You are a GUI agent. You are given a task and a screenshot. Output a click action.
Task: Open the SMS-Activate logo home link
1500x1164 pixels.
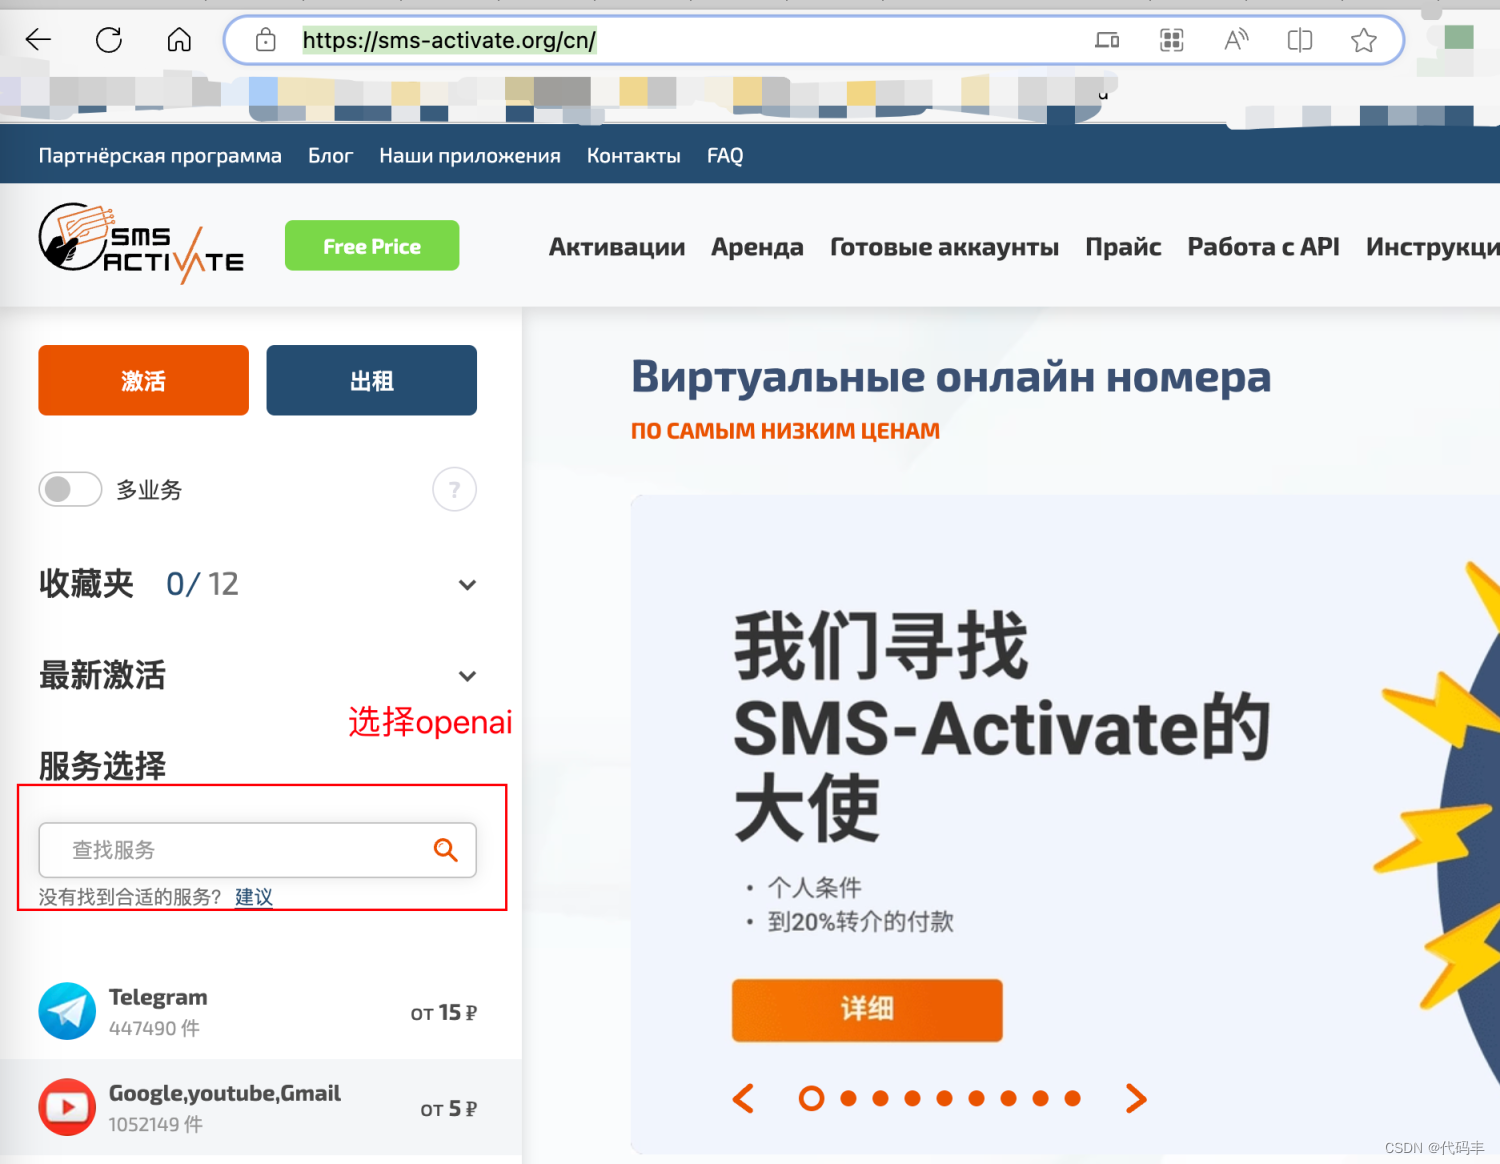tap(141, 243)
